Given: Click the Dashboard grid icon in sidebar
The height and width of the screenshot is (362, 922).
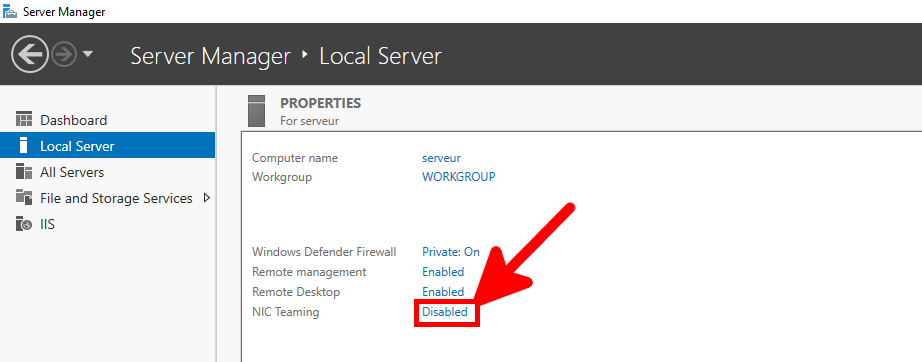Looking at the screenshot, I should pos(24,120).
